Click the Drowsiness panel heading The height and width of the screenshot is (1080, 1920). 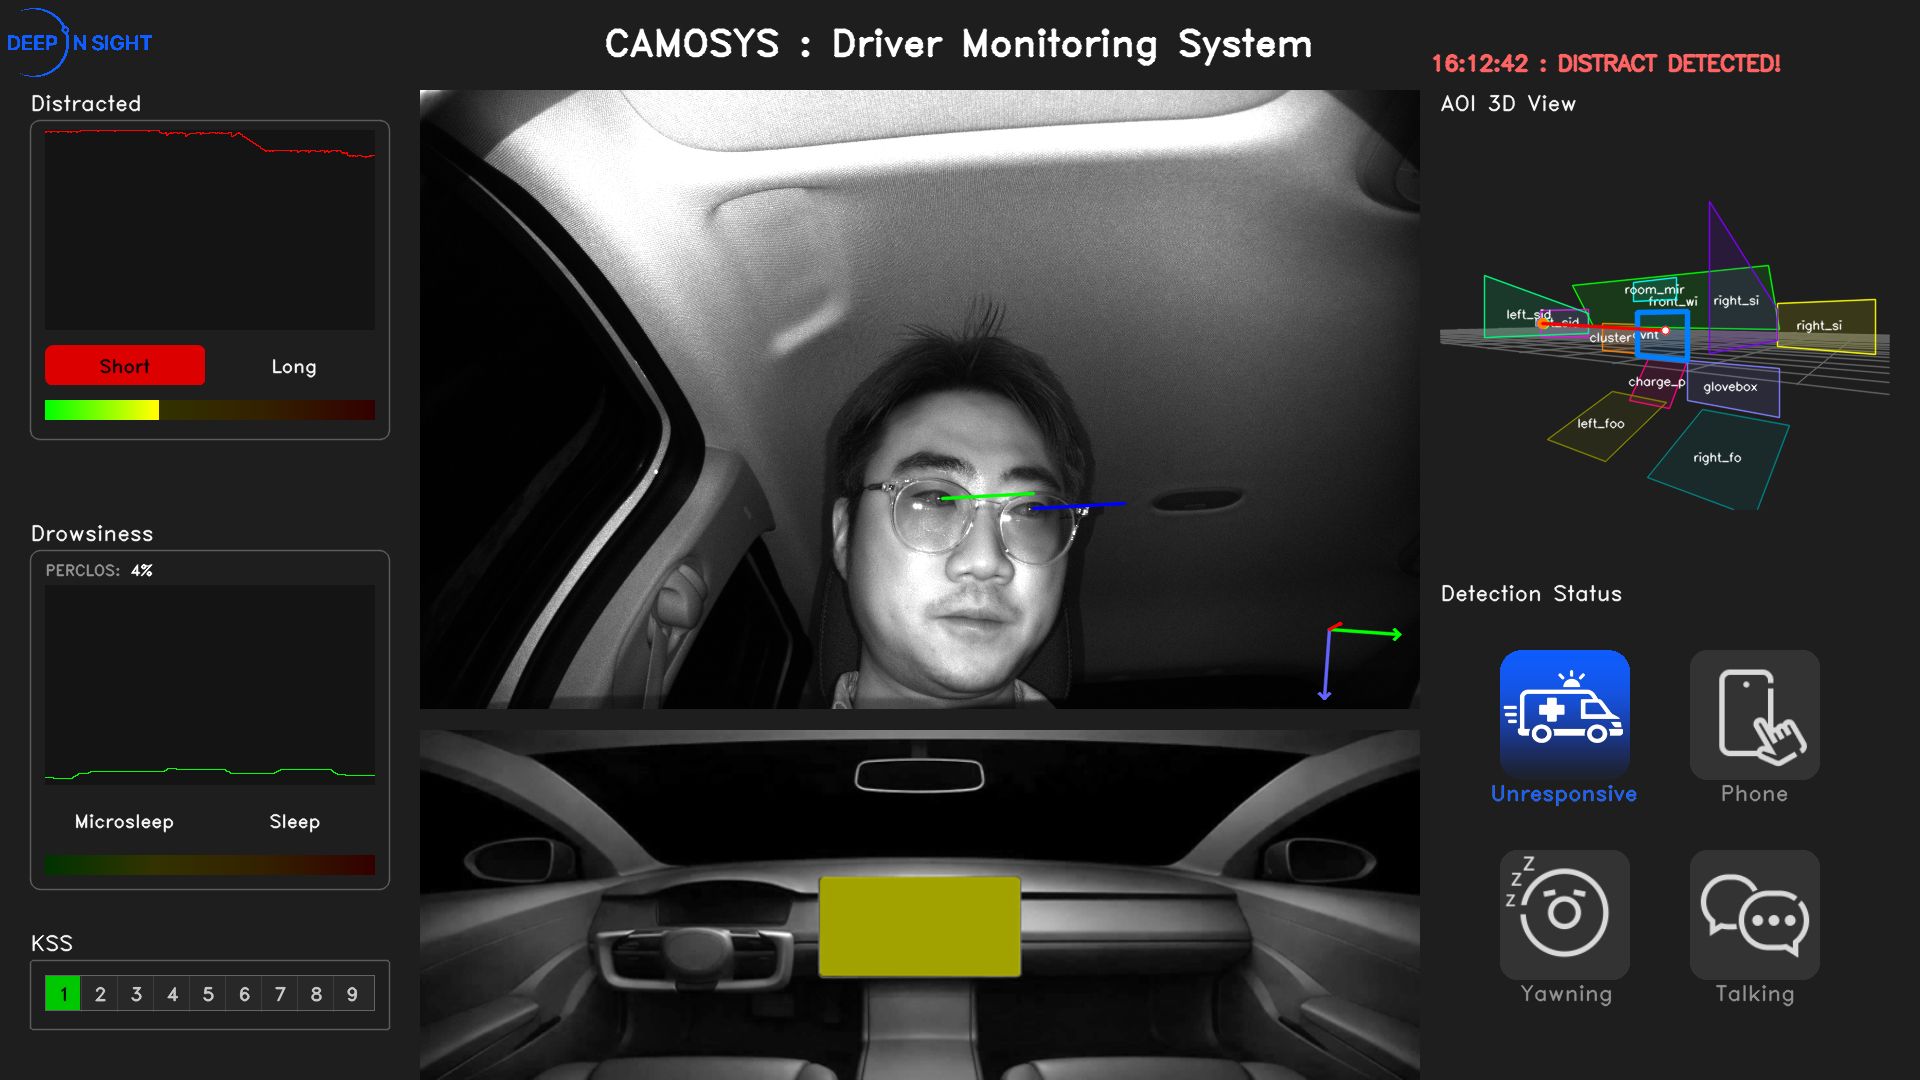(x=92, y=533)
